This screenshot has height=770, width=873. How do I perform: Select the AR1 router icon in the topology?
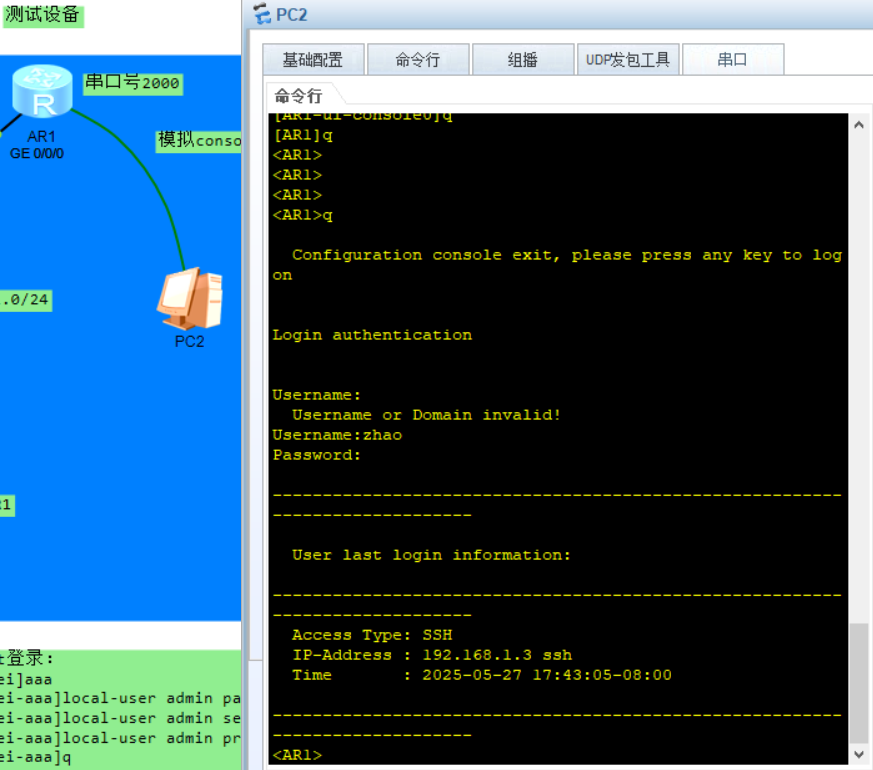coord(42,90)
